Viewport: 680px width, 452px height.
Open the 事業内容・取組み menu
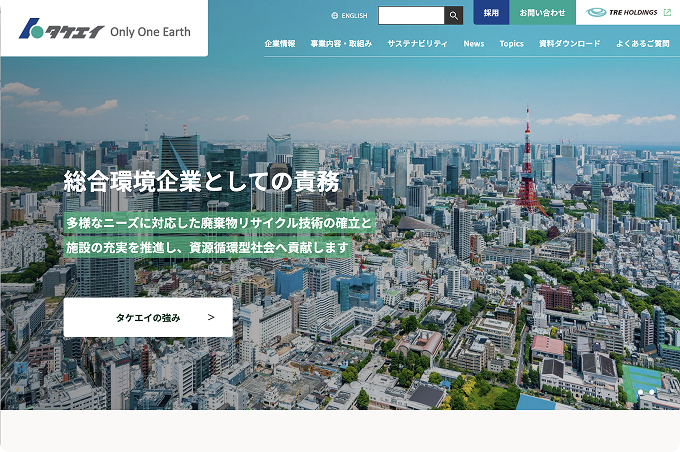coord(341,43)
